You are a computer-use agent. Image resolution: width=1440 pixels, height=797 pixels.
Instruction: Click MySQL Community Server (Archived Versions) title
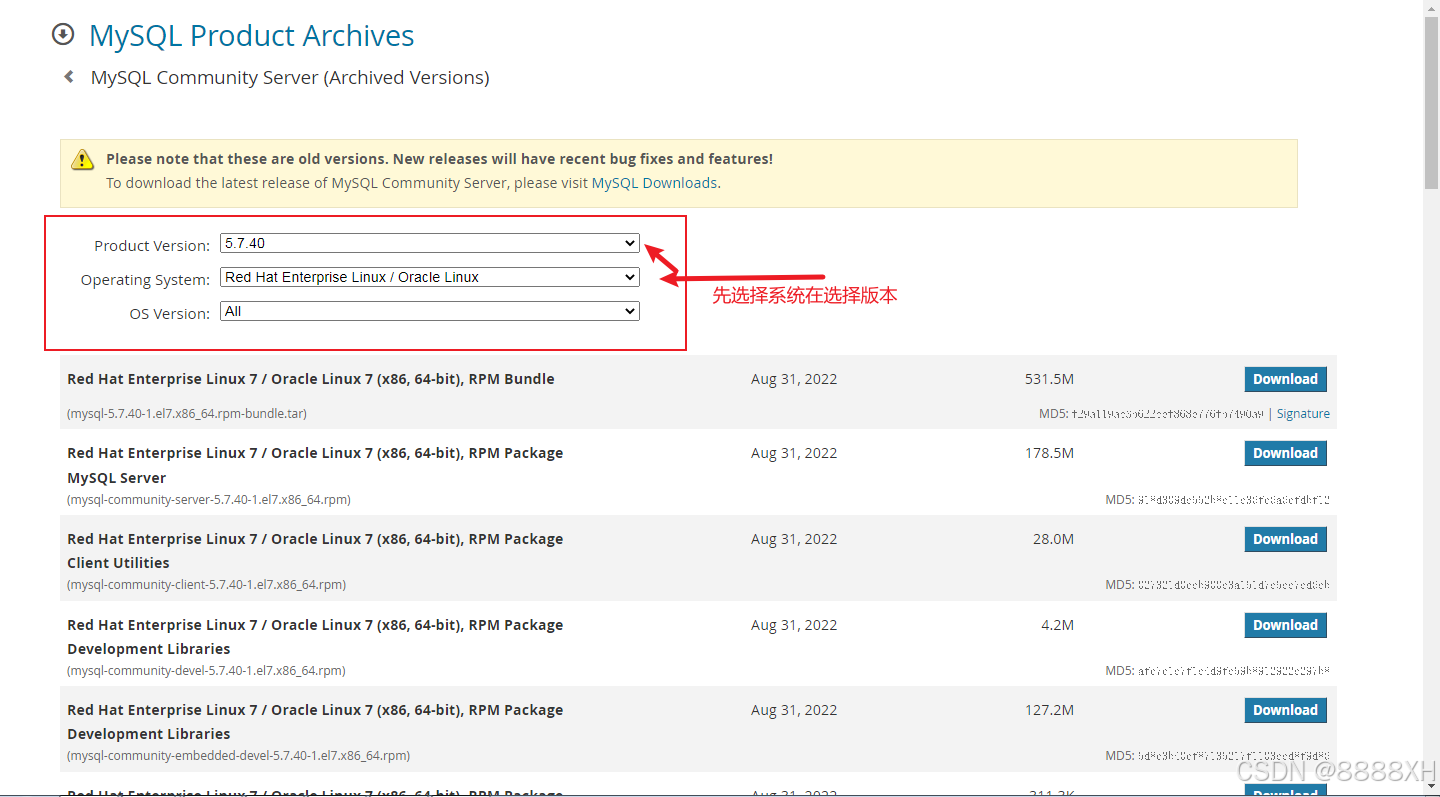point(290,78)
